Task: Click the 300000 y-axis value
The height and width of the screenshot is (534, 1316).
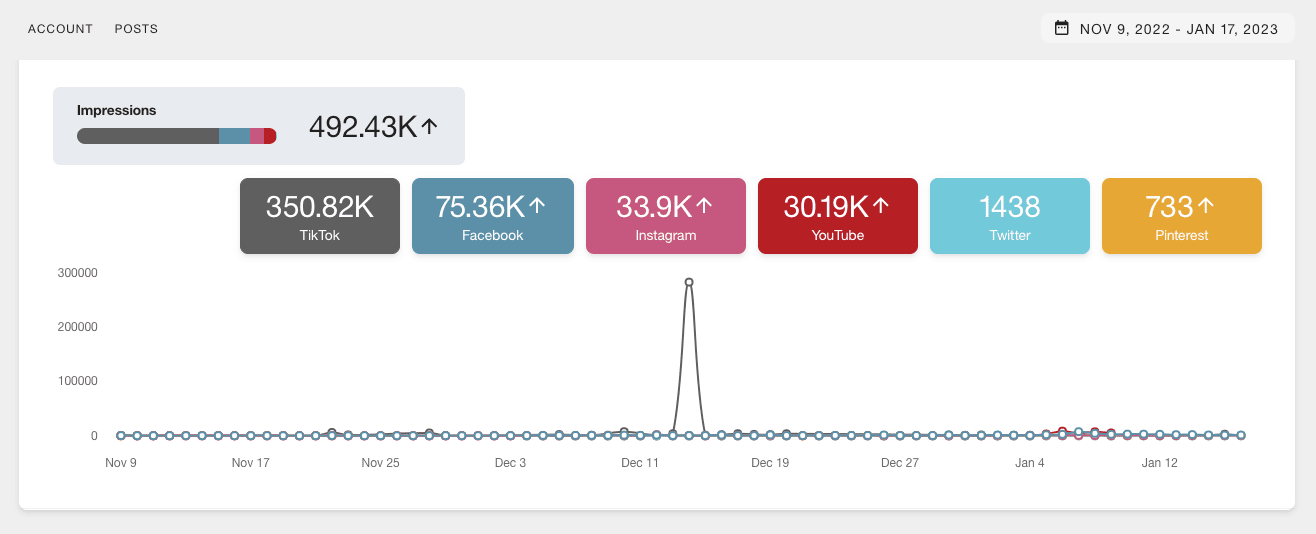Action: coord(79,273)
